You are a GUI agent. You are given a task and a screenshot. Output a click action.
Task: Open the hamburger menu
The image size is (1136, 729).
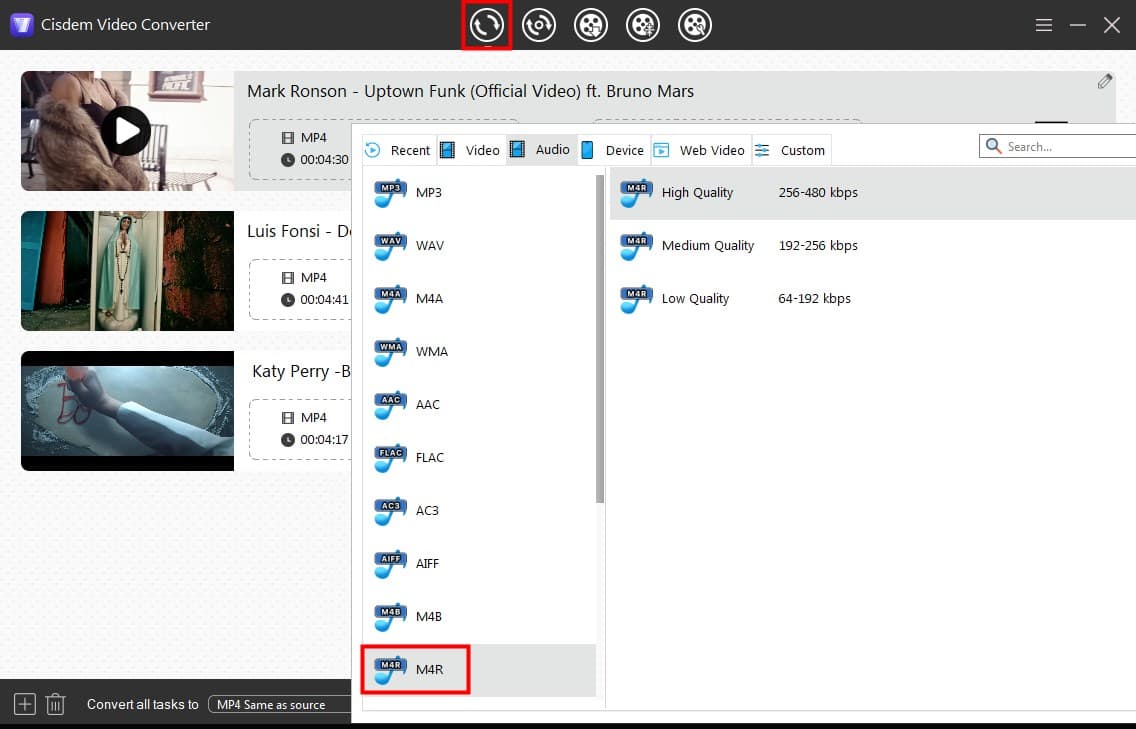[x=1043, y=25]
